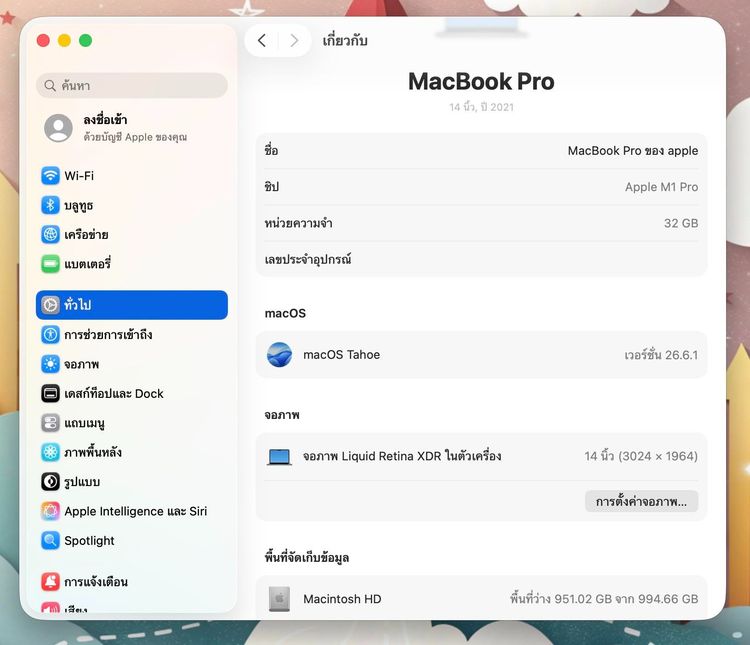Viewport: 750px width, 645px height.
Task: Go forward with the right chevron
Action: (294, 41)
